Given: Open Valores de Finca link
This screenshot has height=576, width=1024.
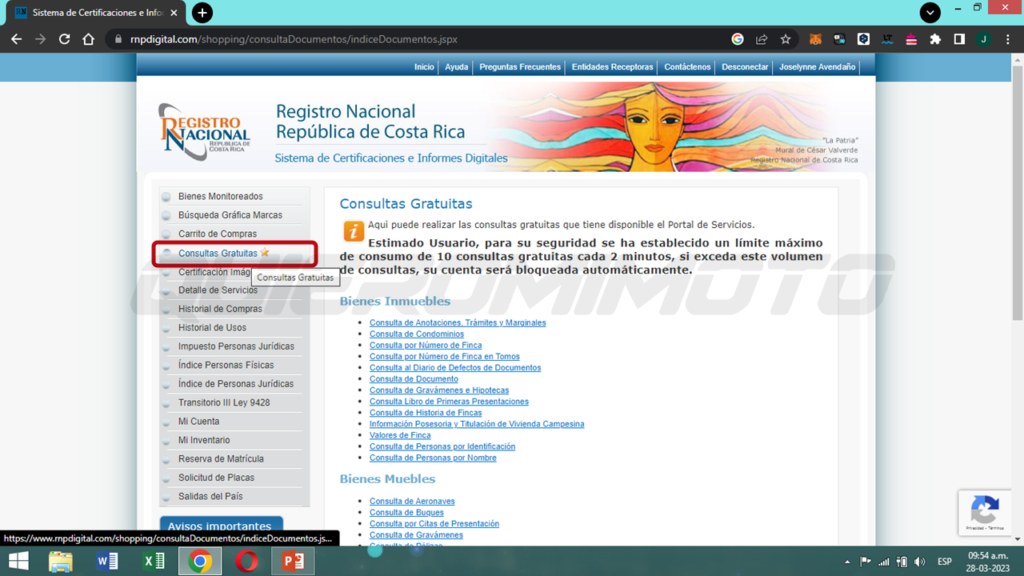Looking at the screenshot, I should click(x=400, y=435).
